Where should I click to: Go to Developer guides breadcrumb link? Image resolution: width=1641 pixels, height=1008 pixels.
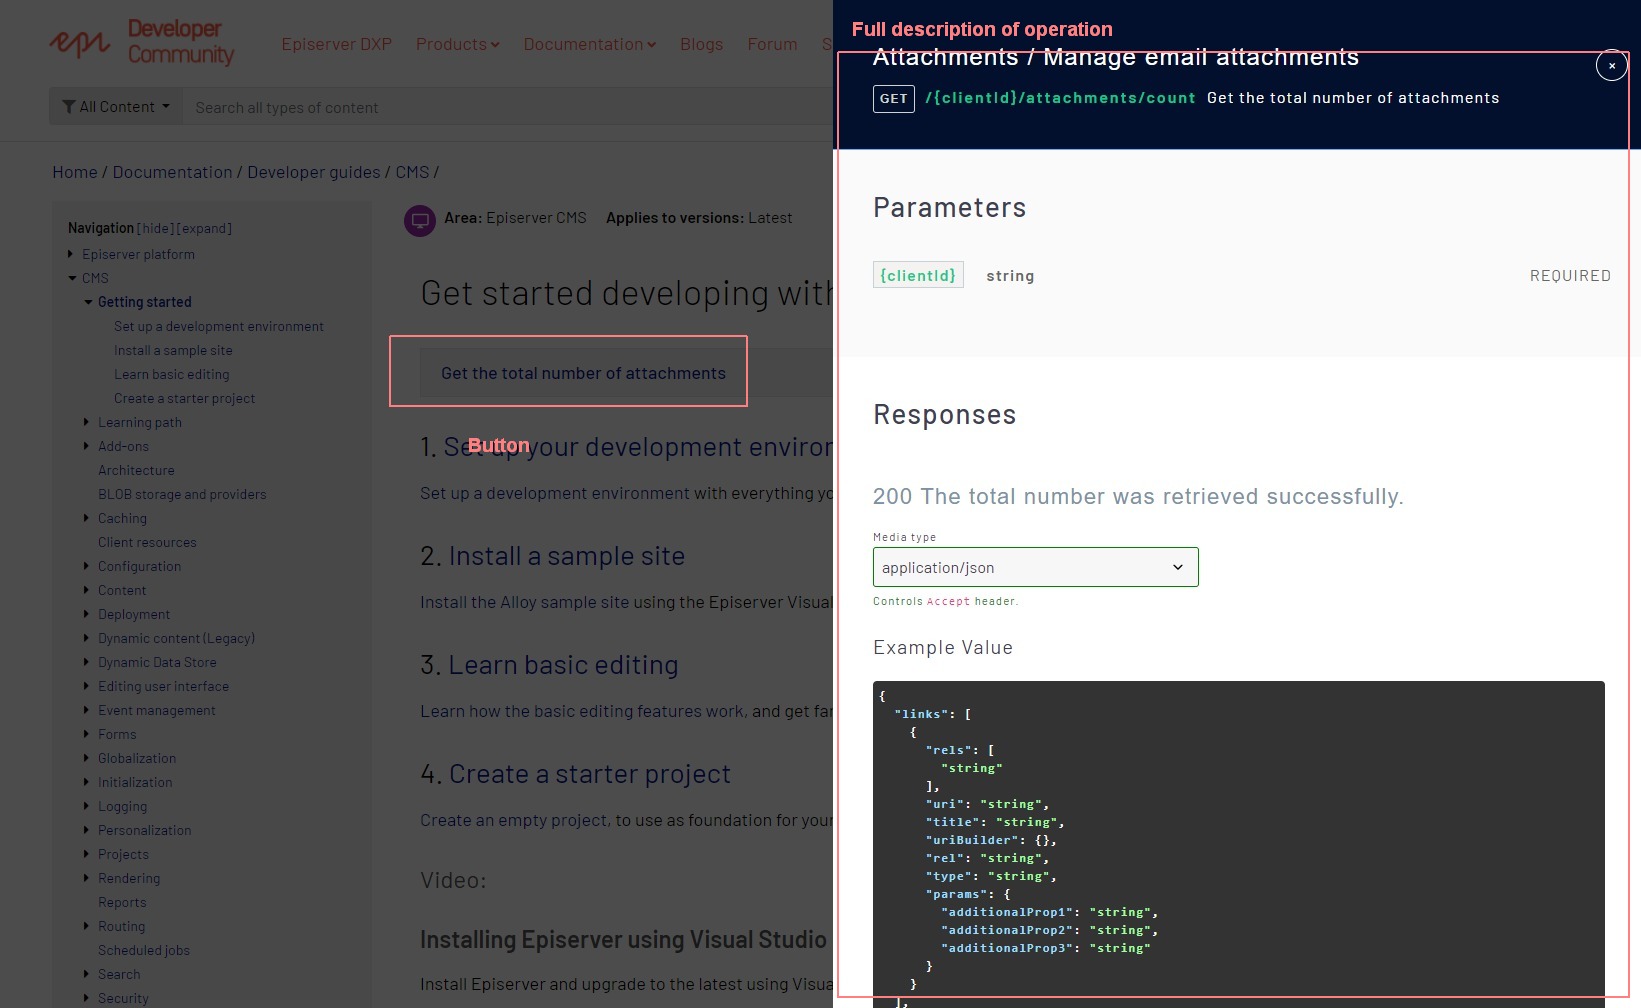click(x=313, y=172)
